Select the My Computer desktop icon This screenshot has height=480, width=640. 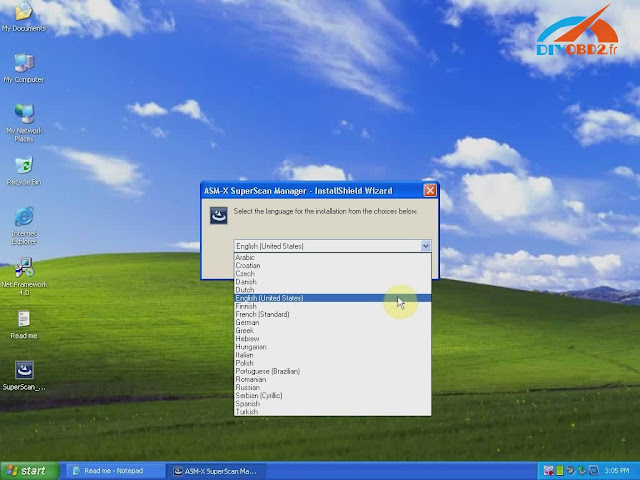(x=24, y=68)
